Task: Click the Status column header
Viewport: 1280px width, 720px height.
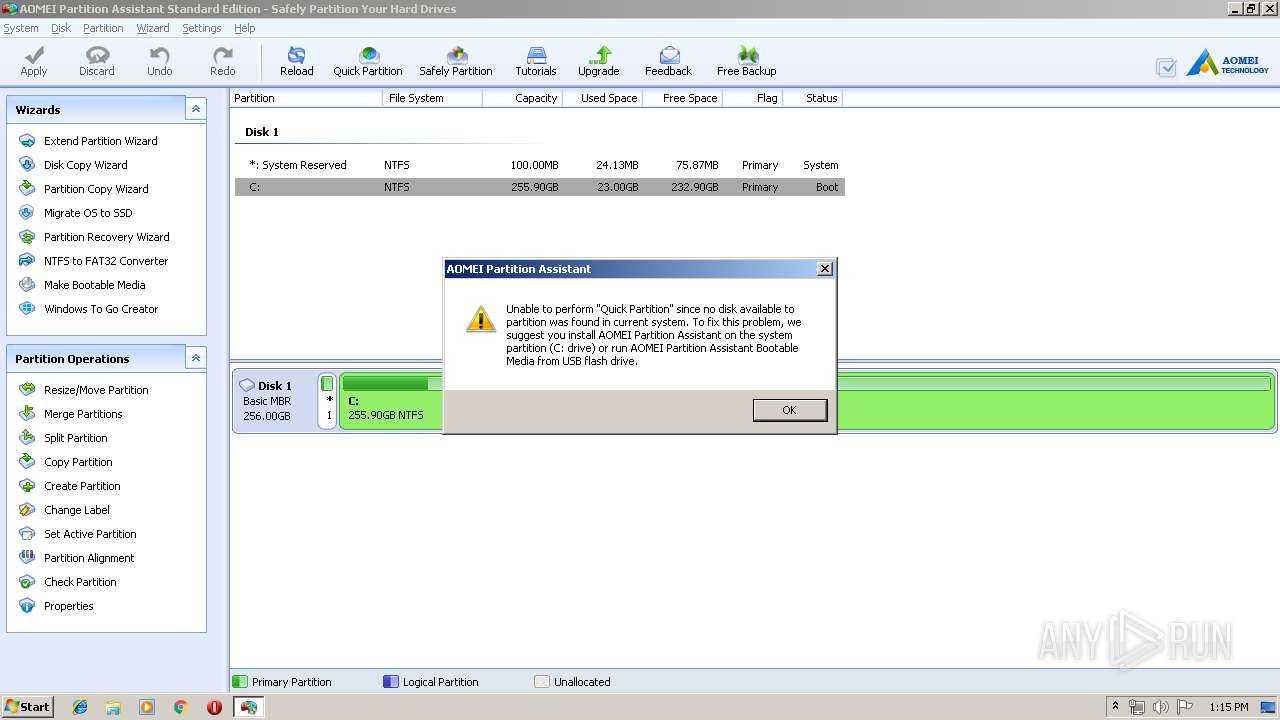Action: pyautogui.click(x=812, y=98)
